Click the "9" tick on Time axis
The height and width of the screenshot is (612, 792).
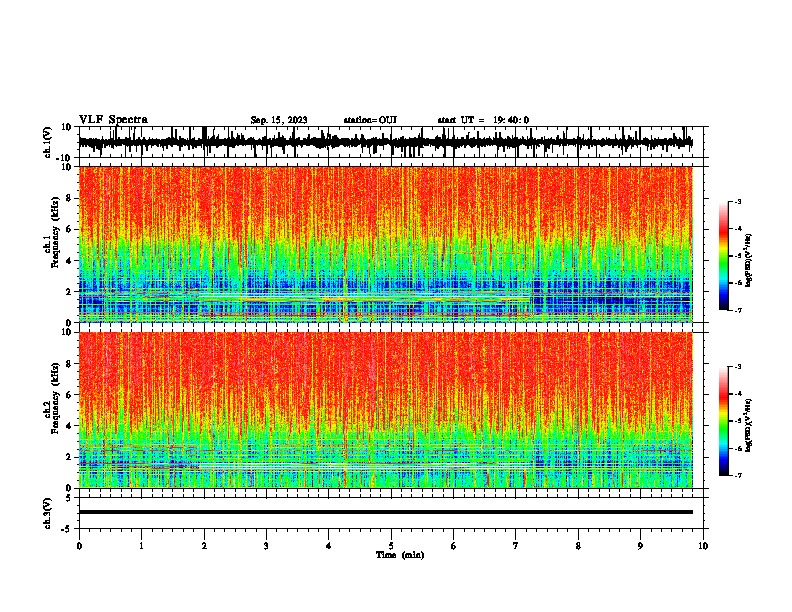click(x=640, y=546)
